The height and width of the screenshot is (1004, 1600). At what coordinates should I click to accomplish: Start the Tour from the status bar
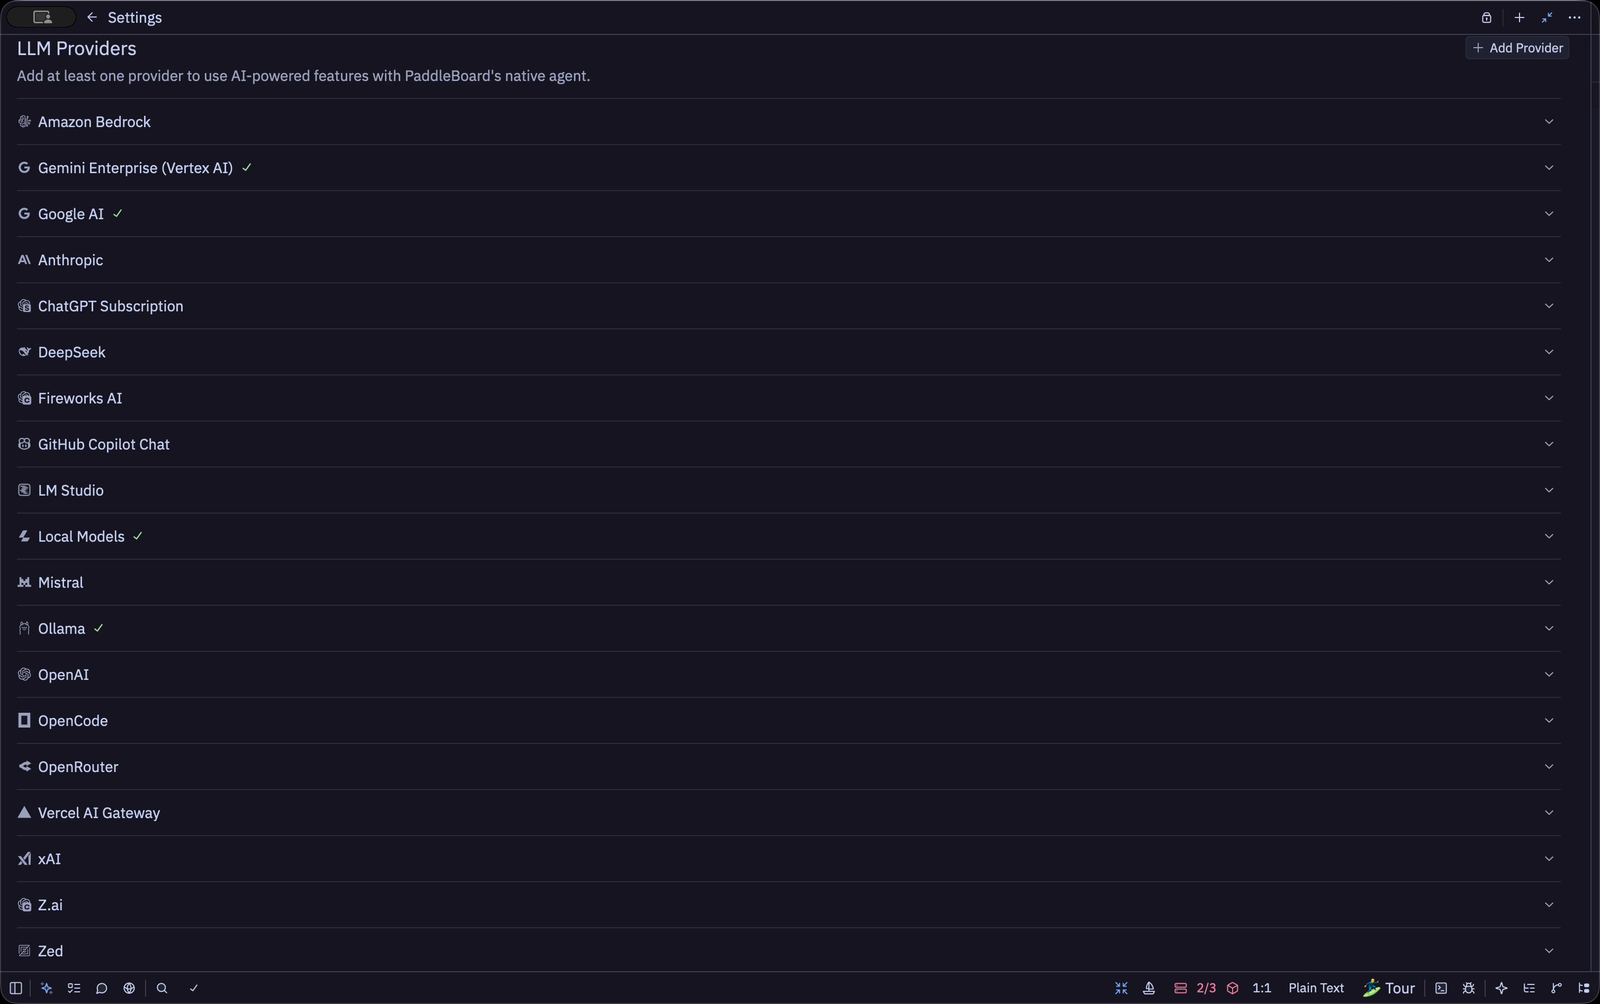(1389, 988)
